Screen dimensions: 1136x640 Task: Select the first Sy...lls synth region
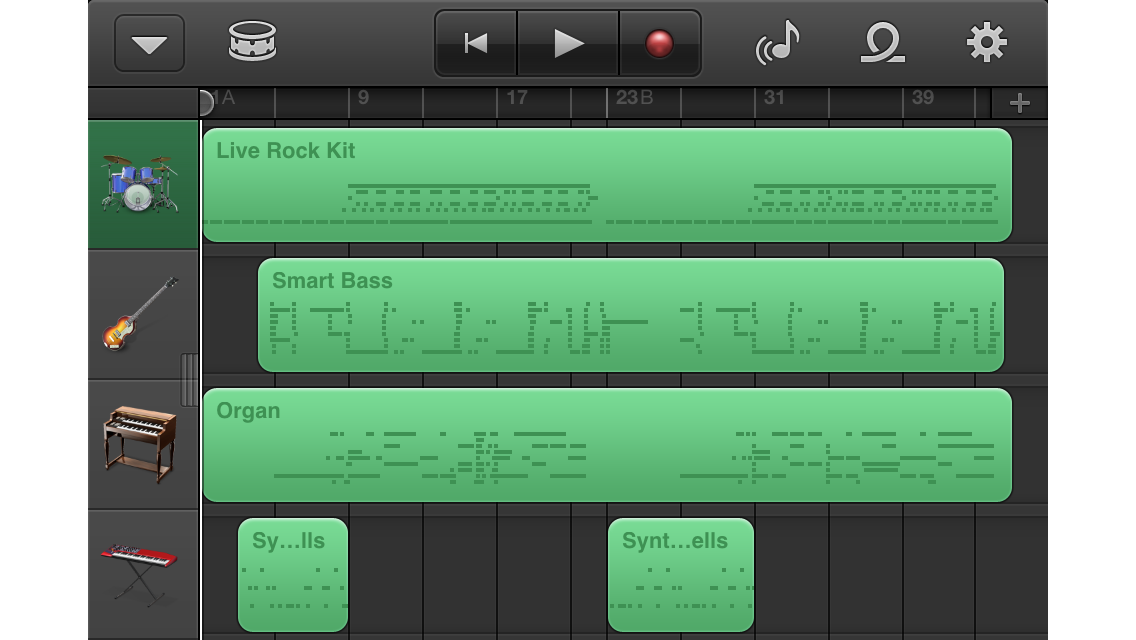[293, 575]
